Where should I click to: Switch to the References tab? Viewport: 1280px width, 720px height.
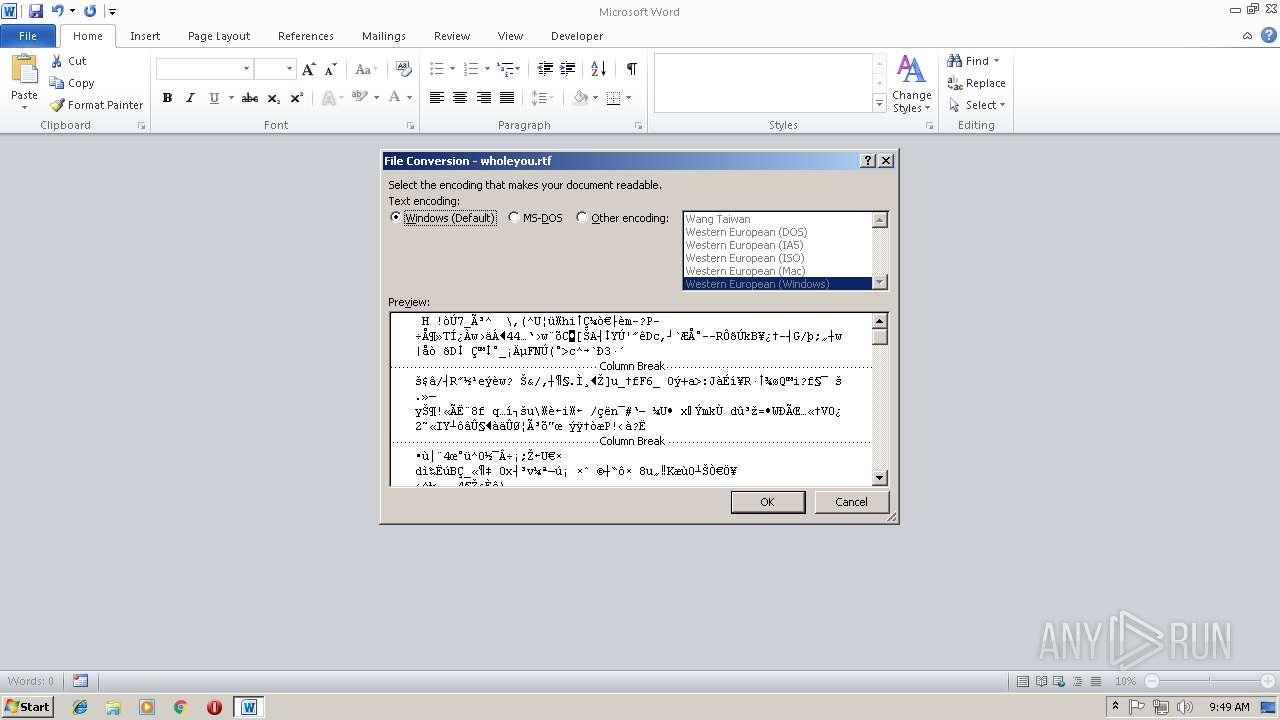(306, 36)
